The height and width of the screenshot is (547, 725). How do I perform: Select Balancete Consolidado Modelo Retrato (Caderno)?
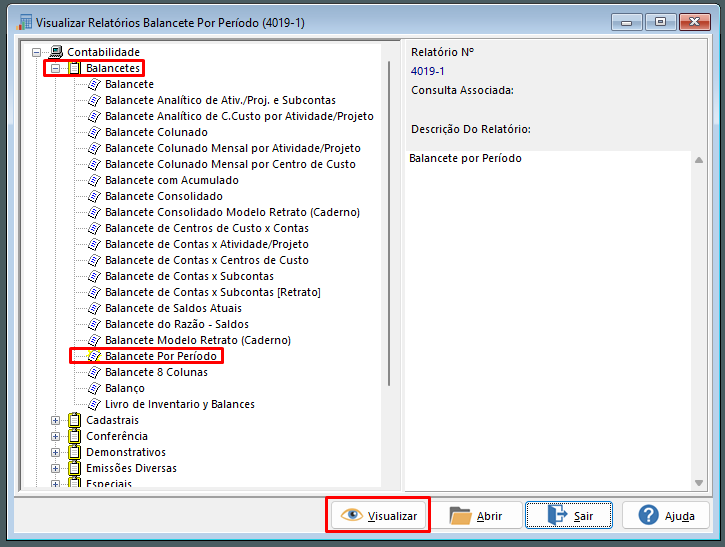(x=232, y=212)
